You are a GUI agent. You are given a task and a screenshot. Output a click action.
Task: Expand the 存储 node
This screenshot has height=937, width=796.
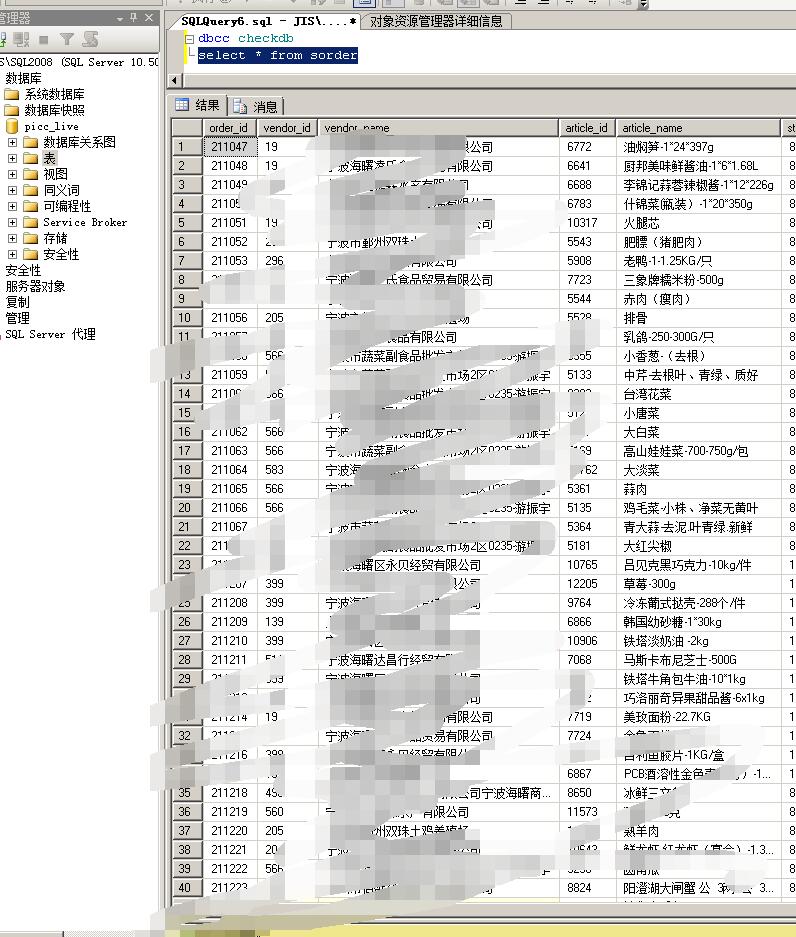tap(12, 238)
